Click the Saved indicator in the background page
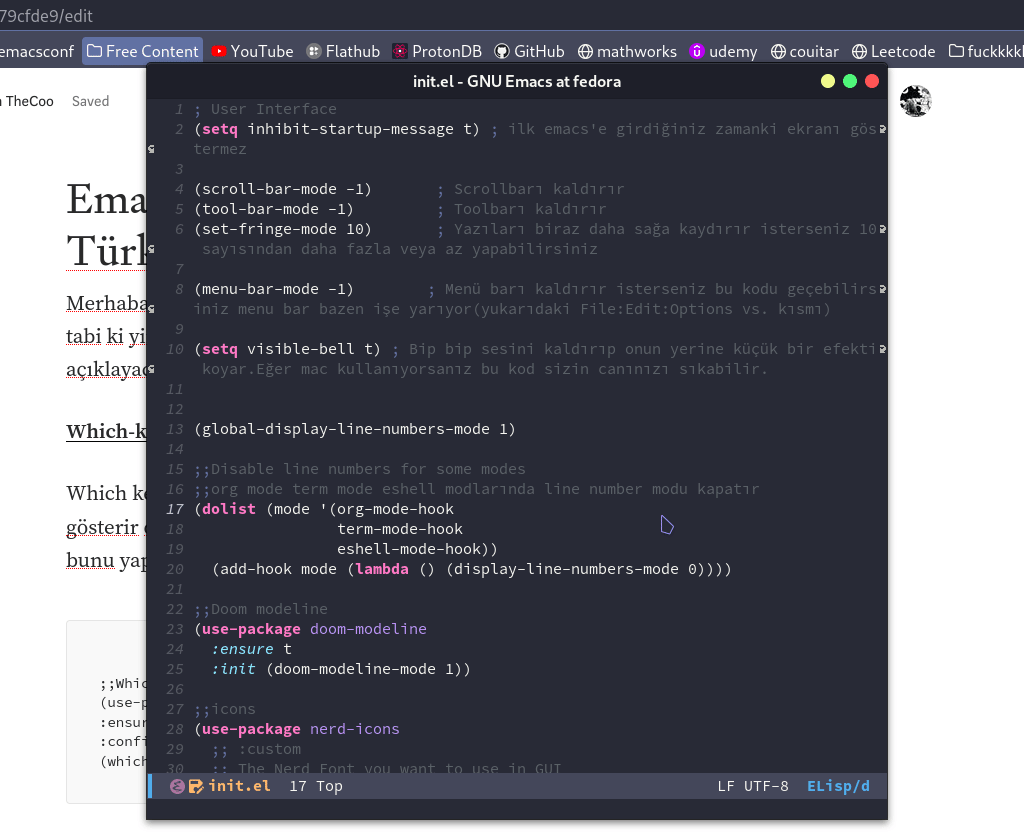Screen dimensions: 1024x839 pos(90,101)
